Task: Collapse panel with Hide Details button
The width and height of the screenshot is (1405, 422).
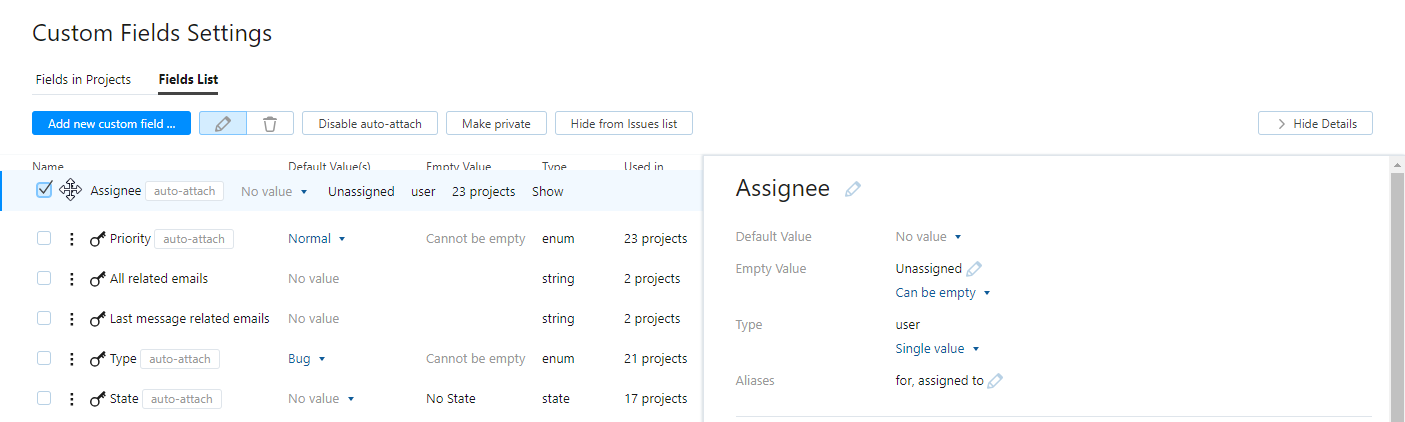Action: pyautogui.click(x=1315, y=123)
